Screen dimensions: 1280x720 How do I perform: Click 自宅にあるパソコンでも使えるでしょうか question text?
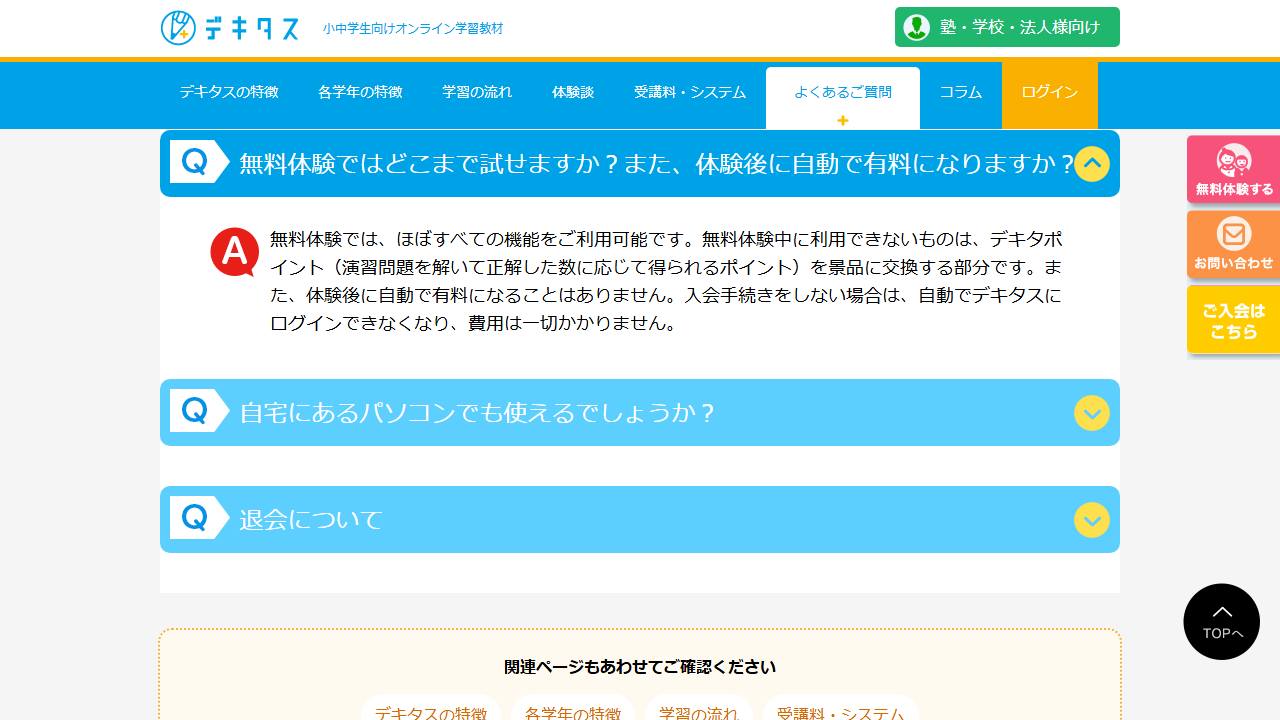(478, 413)
